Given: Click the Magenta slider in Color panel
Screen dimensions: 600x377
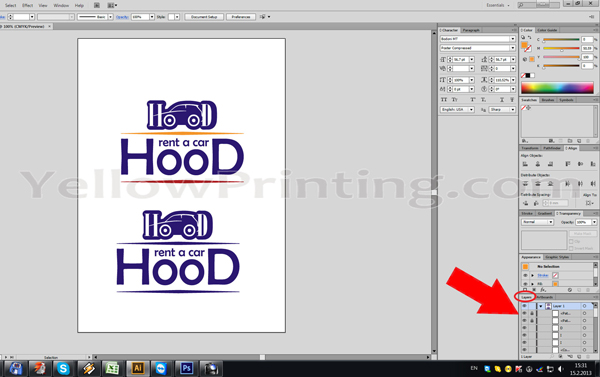Looking at the screenshot, I should pos(561,49).
